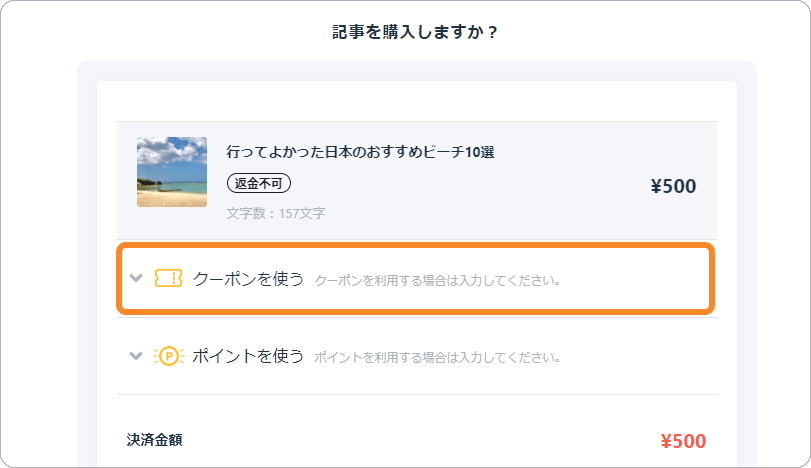Expand coupon section via its chevron arrow
The width and height of the screenshot is (811, 468).
(136, 278)
